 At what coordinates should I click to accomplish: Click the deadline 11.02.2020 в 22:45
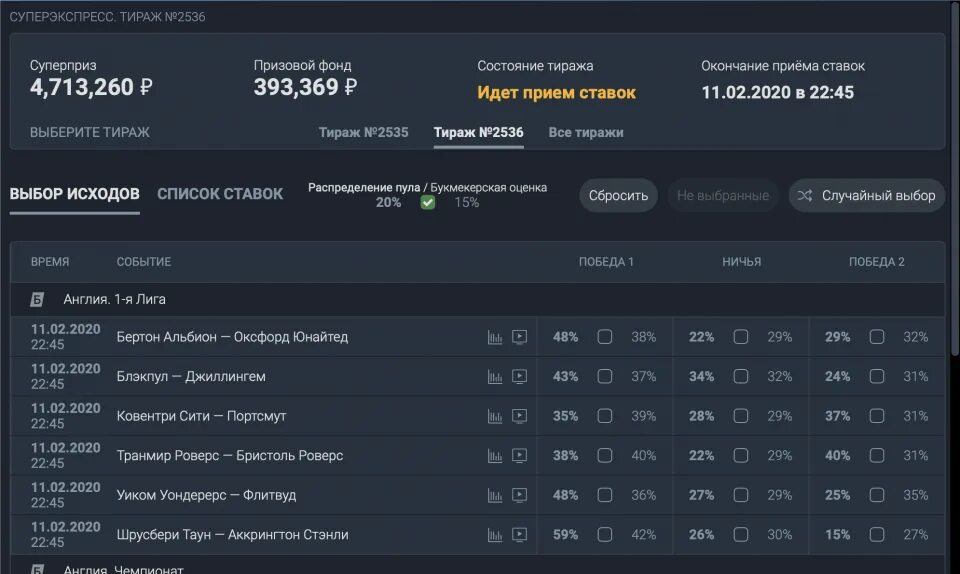(778, 92)
